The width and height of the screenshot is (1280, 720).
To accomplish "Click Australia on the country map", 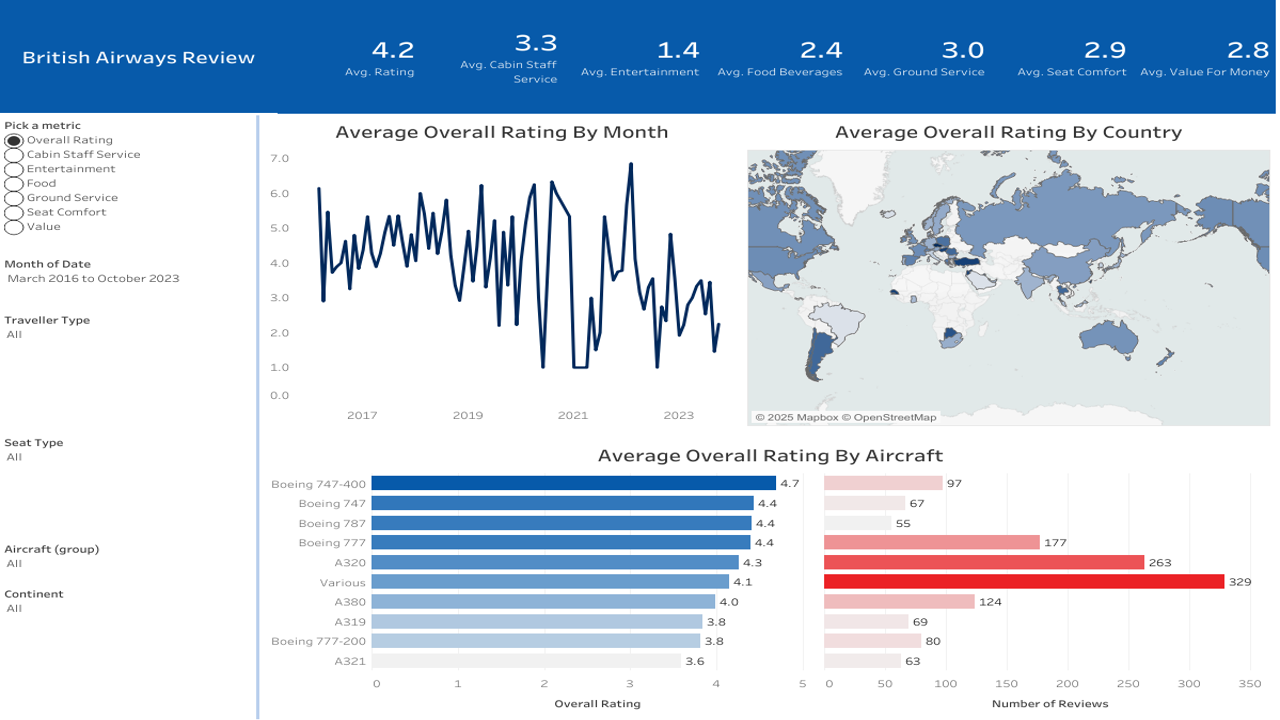I will click(x=1110, y=337).
